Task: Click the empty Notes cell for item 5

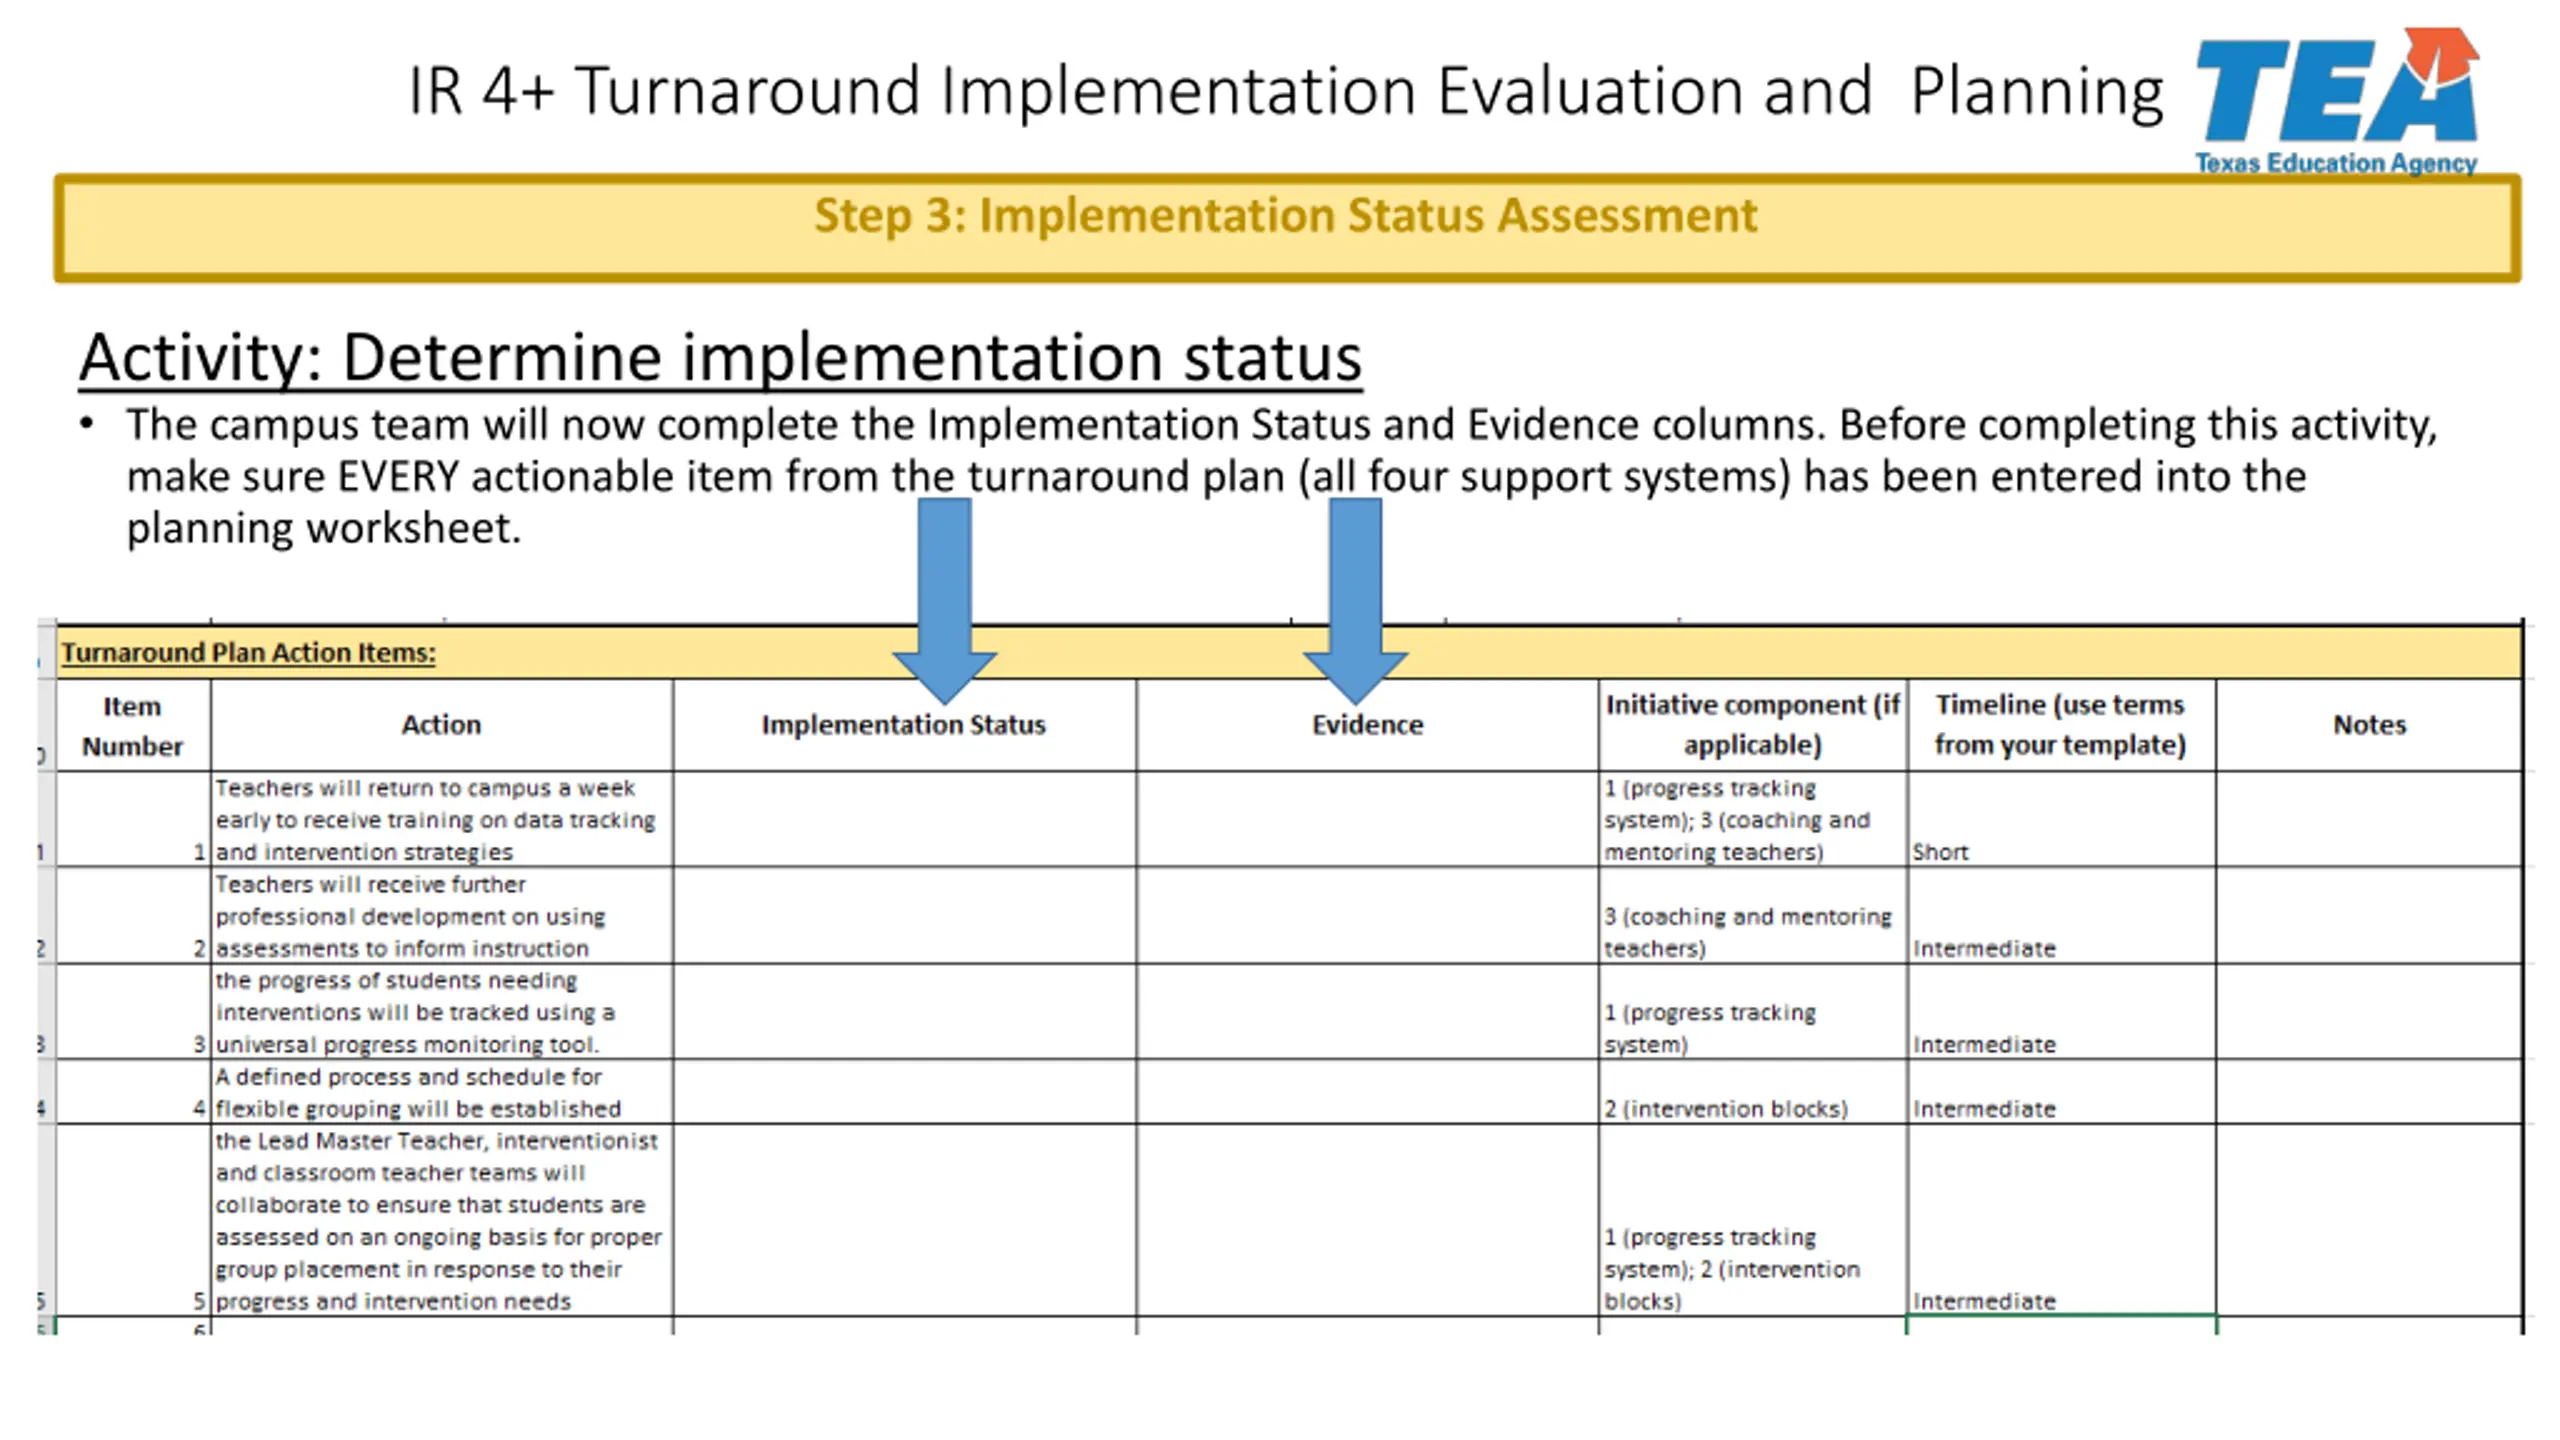Action: pyautogui.click(x=2369, y=1220)
